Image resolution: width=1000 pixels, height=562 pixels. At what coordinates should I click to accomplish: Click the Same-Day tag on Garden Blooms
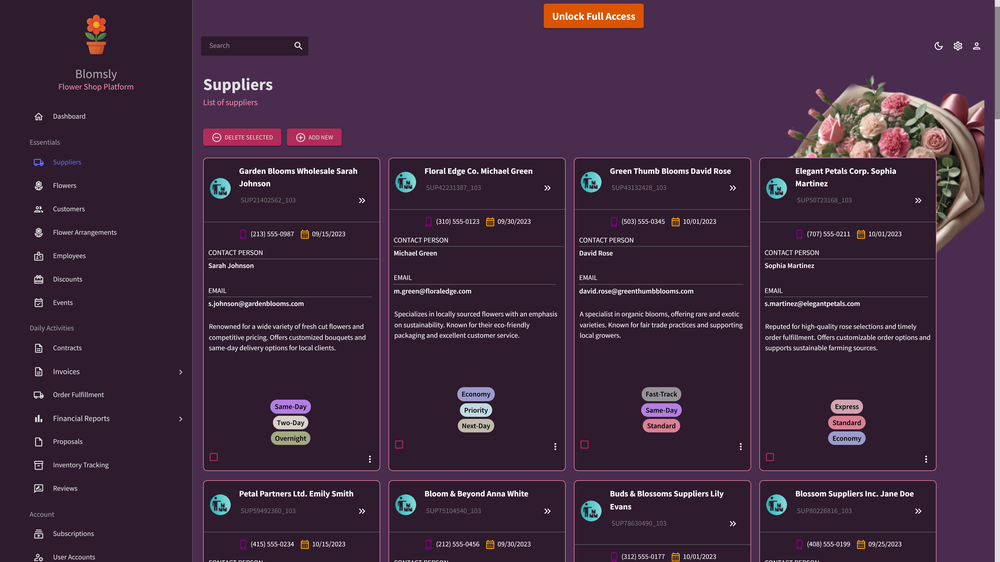click(x=290, y=407)
